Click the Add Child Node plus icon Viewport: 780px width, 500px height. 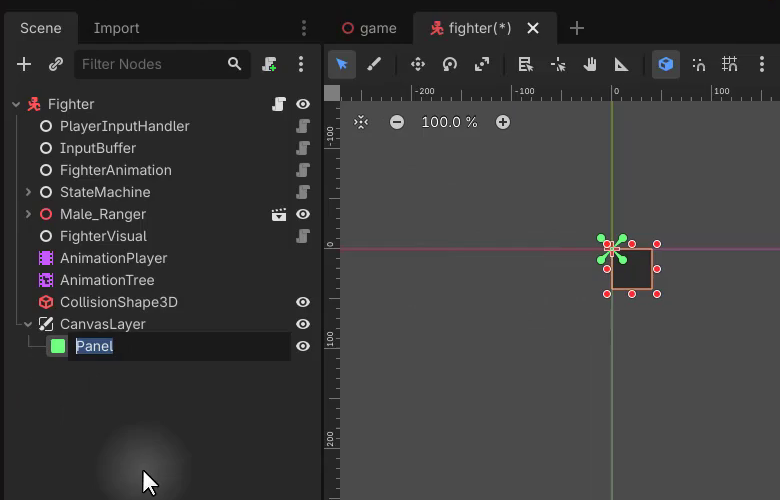(x=24, y=64)
